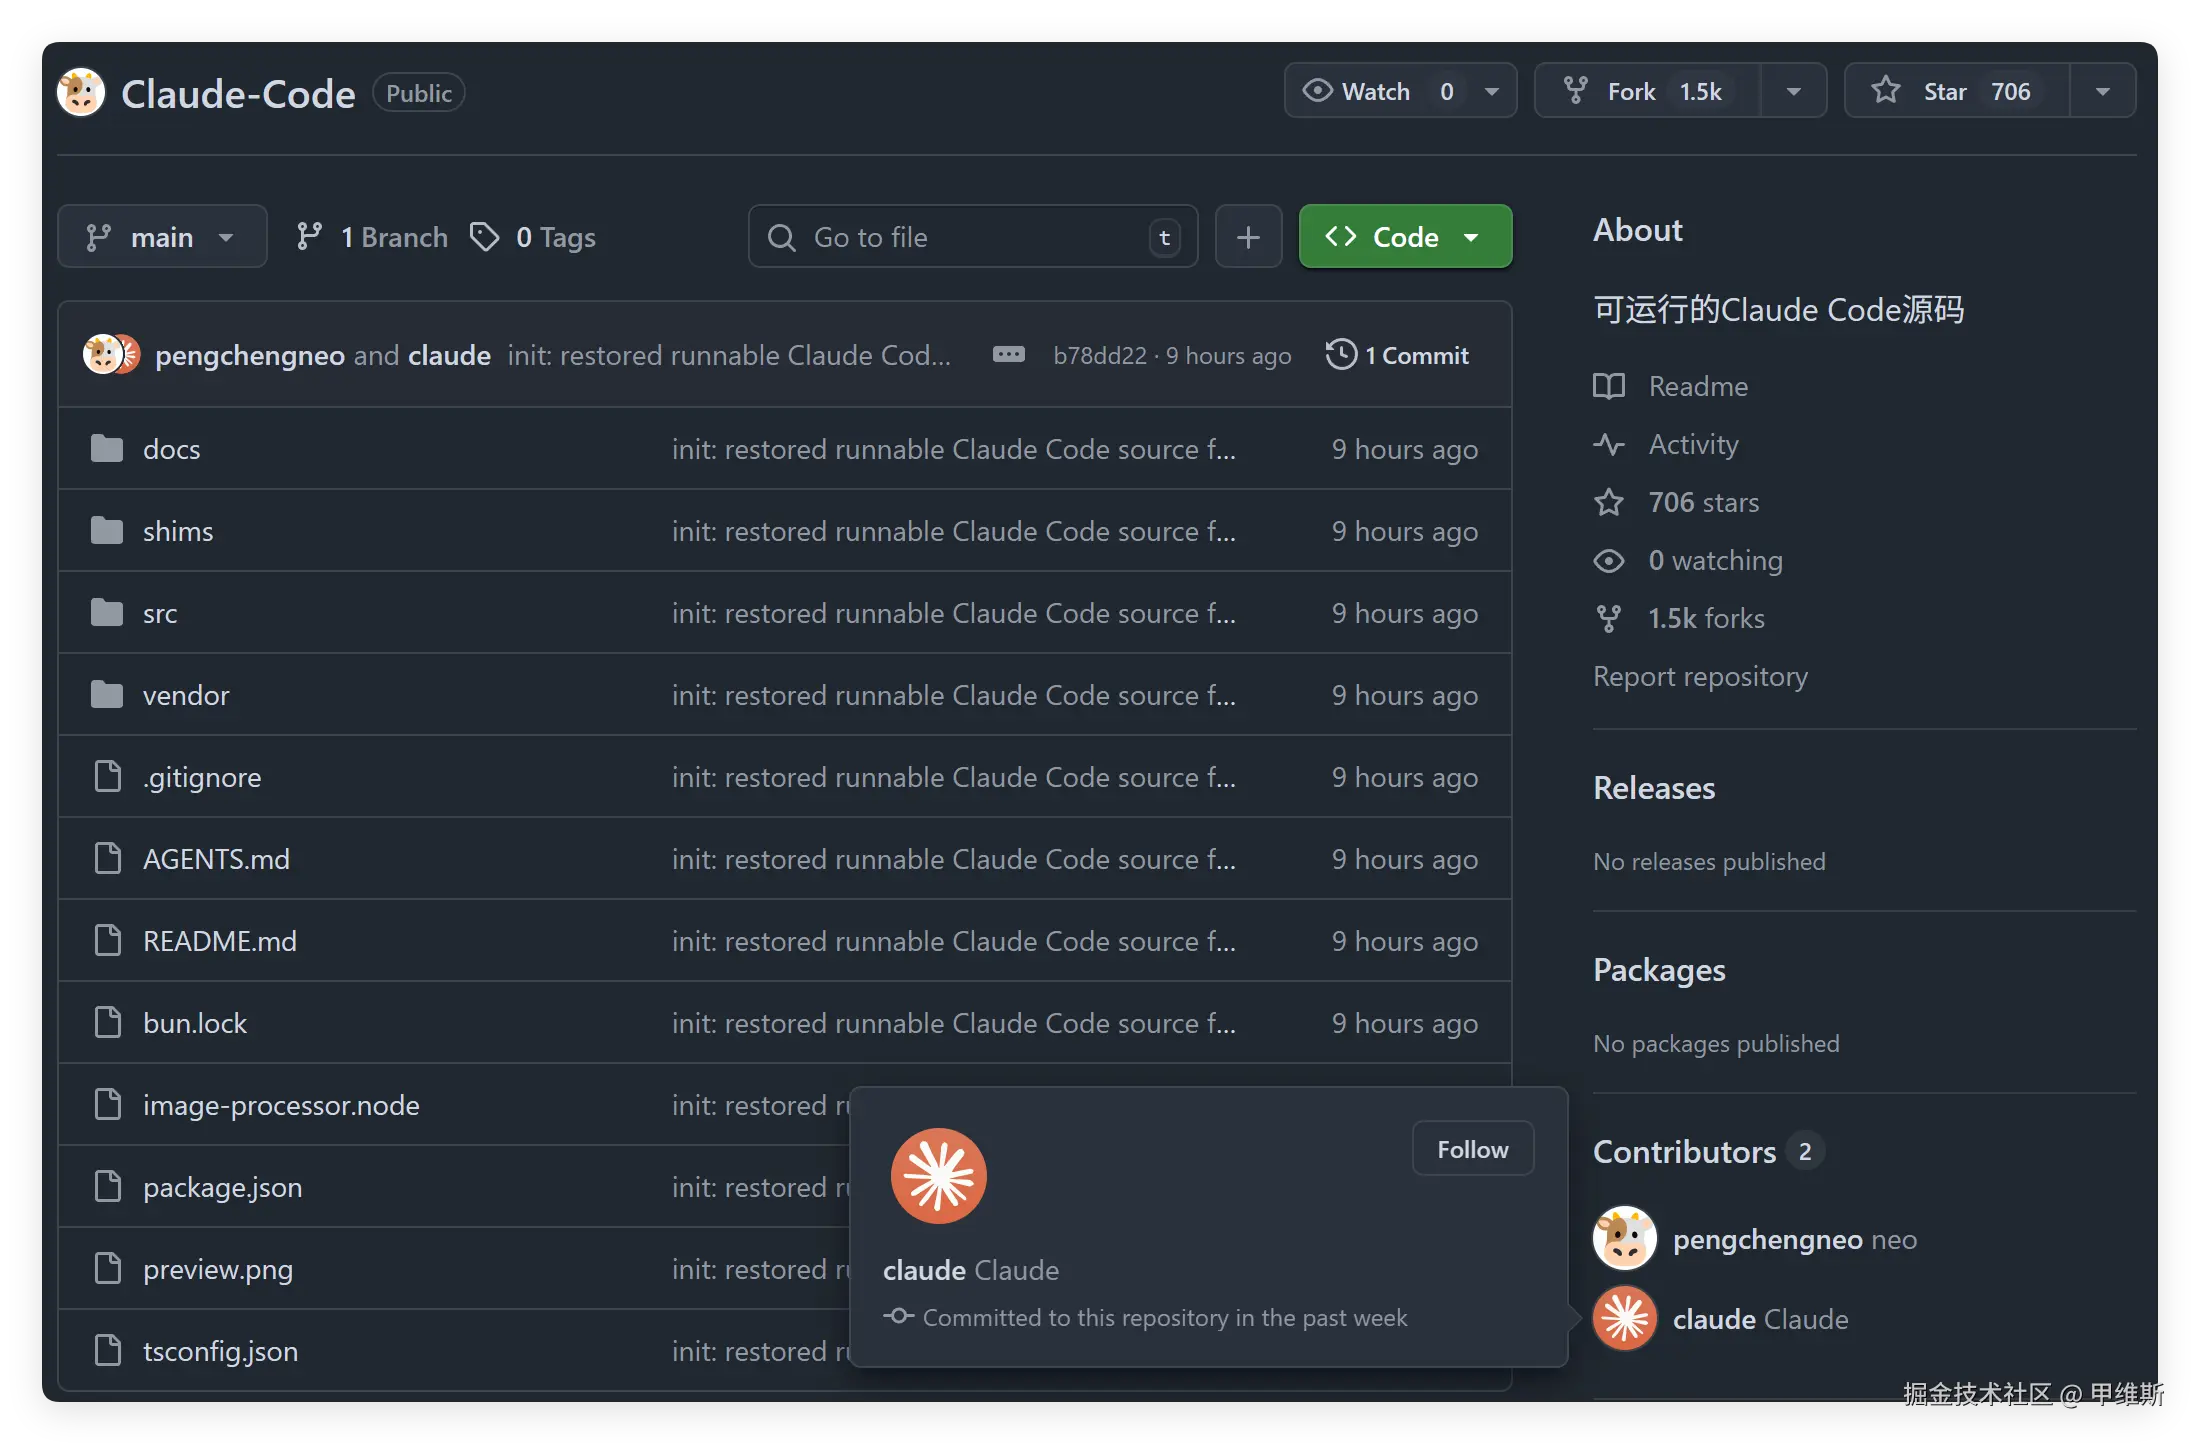Open the 1.5k forks sidebar link
The height and width of the screenshot is (1444, 2200).
(x=1706, y=618)
